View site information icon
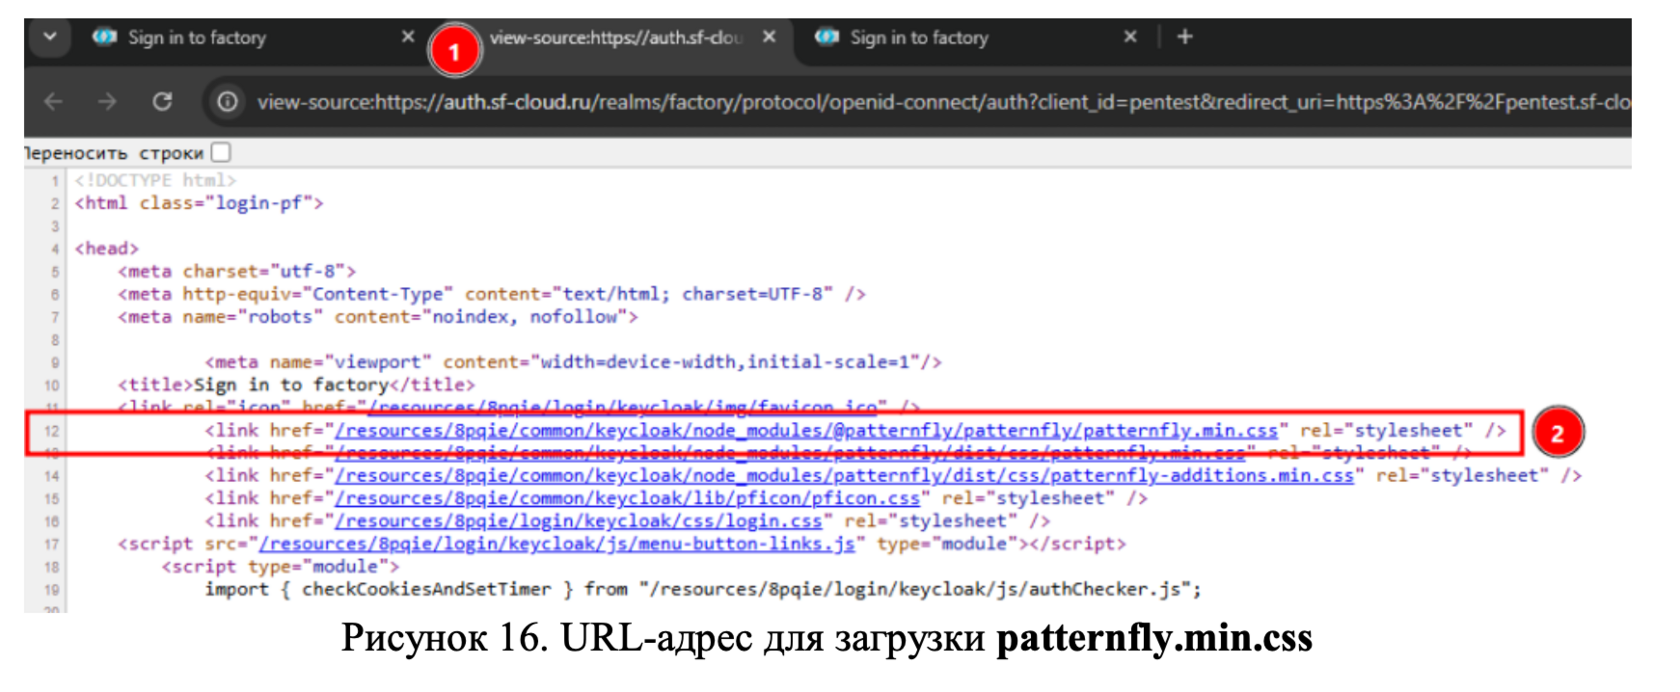 click(228, 101)
